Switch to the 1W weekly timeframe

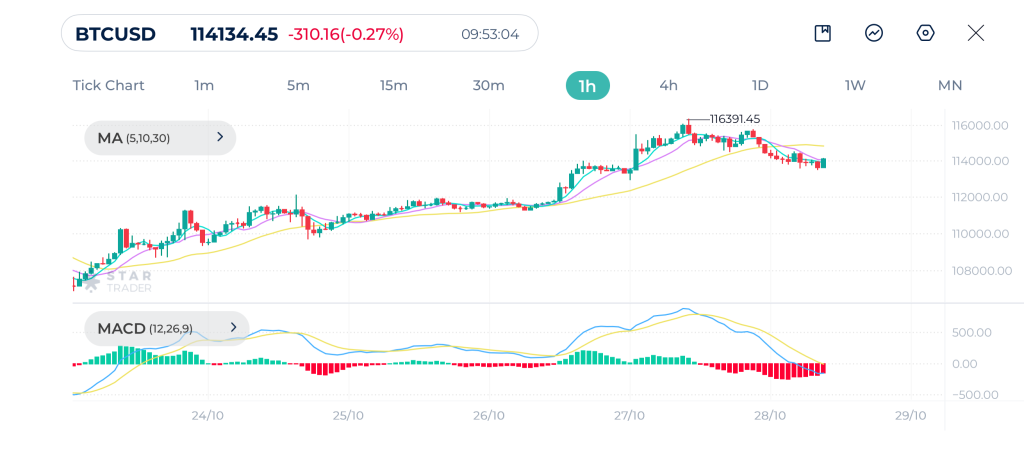855,85
